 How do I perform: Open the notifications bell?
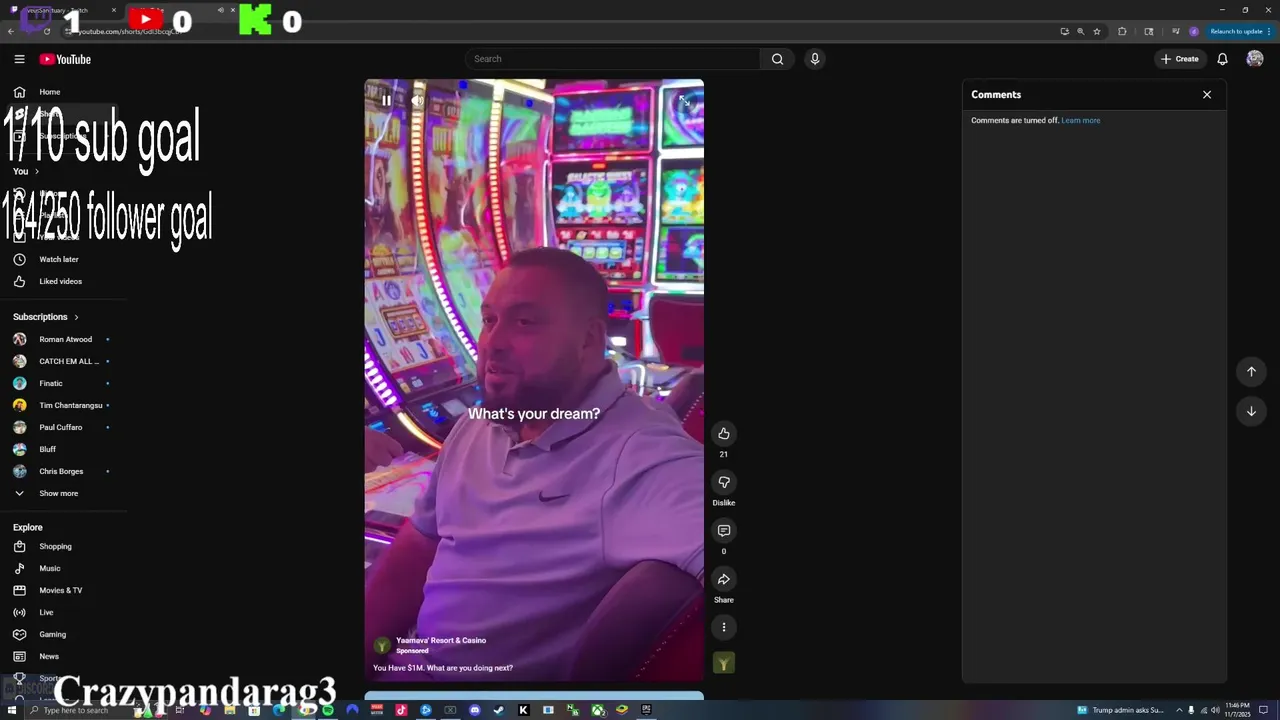point(1222,59)
